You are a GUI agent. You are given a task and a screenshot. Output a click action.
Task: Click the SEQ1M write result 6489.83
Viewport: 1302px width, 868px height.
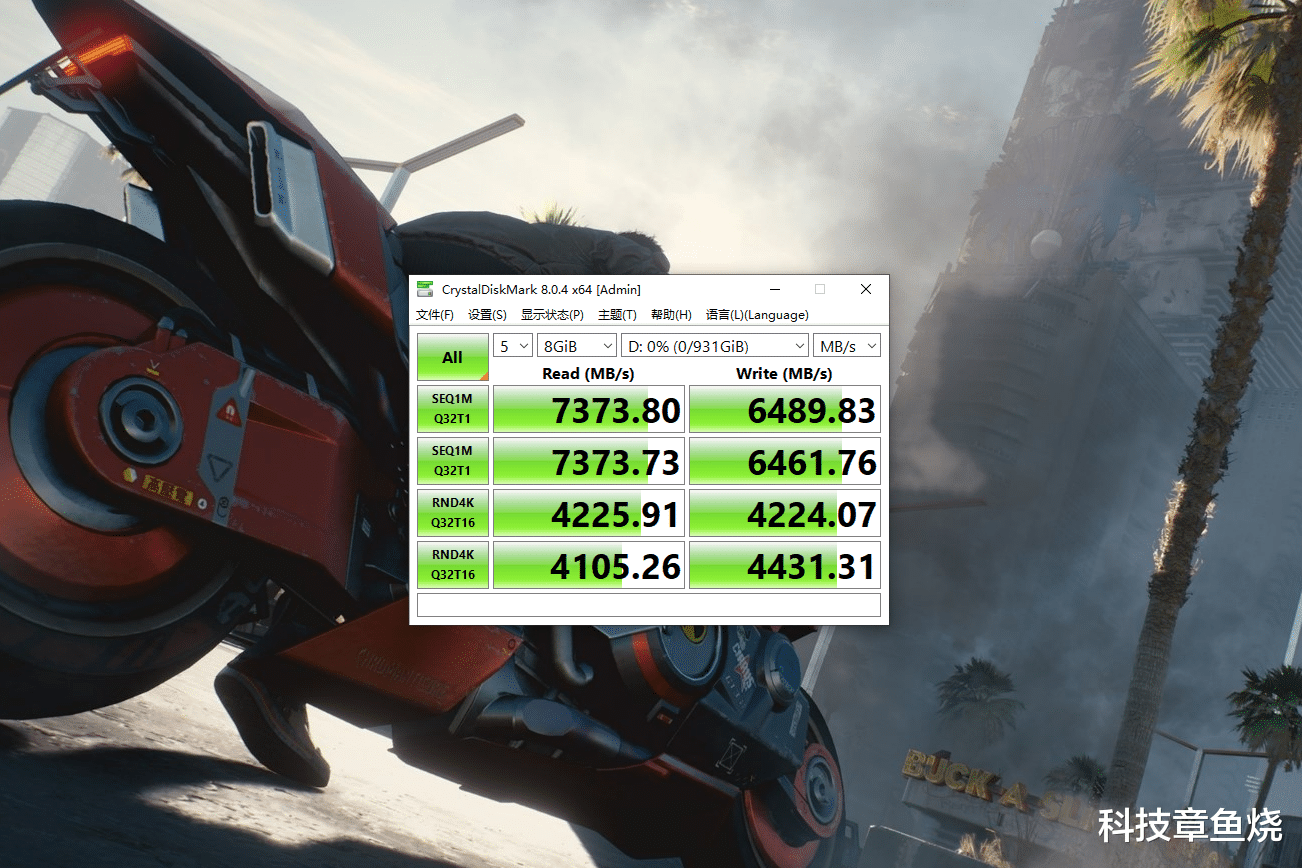784,409
